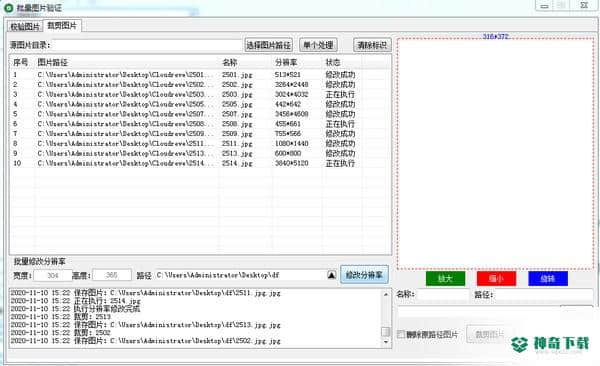Switch to the 校验图片 tab
This screenshot has width=600, height=366.
(x=24, y=26)
